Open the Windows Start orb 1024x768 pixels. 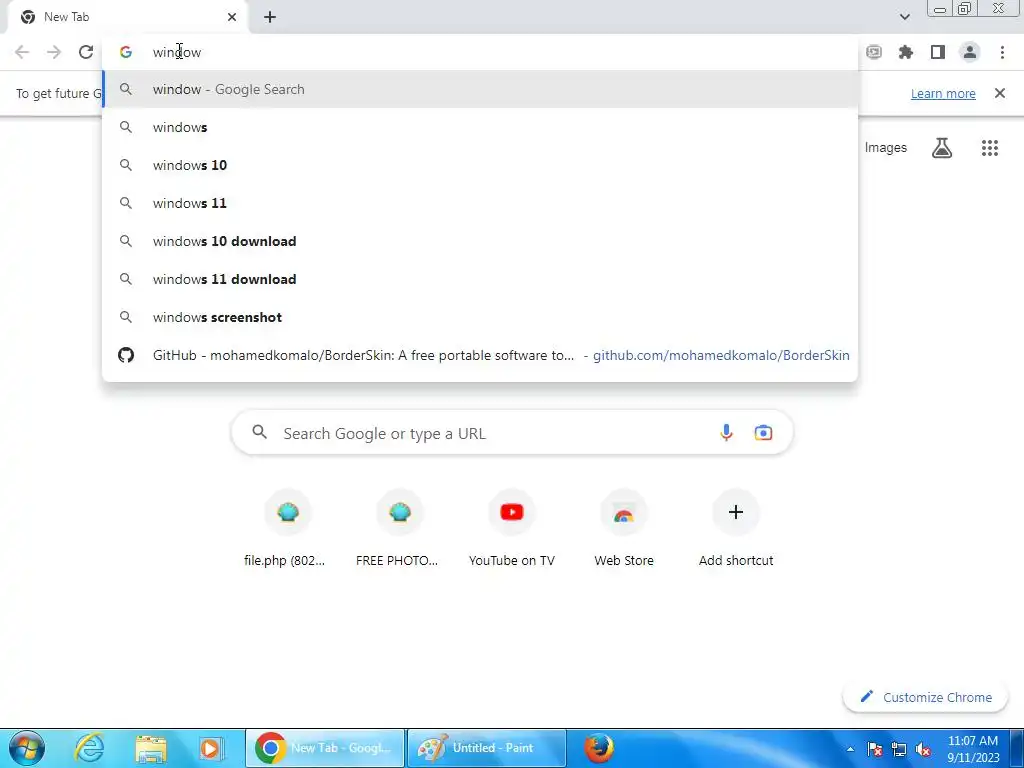[27, 748]
